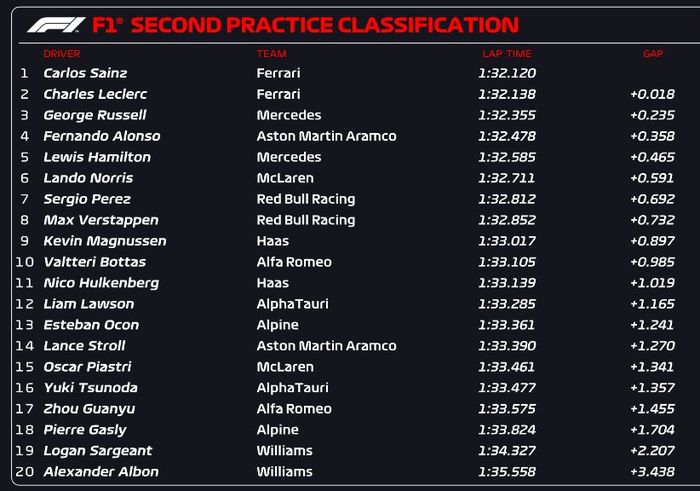Click Oscar Piastri's name
Image resolution: width=700 pixels, height=491 pixels.
(x=88, y=367)
